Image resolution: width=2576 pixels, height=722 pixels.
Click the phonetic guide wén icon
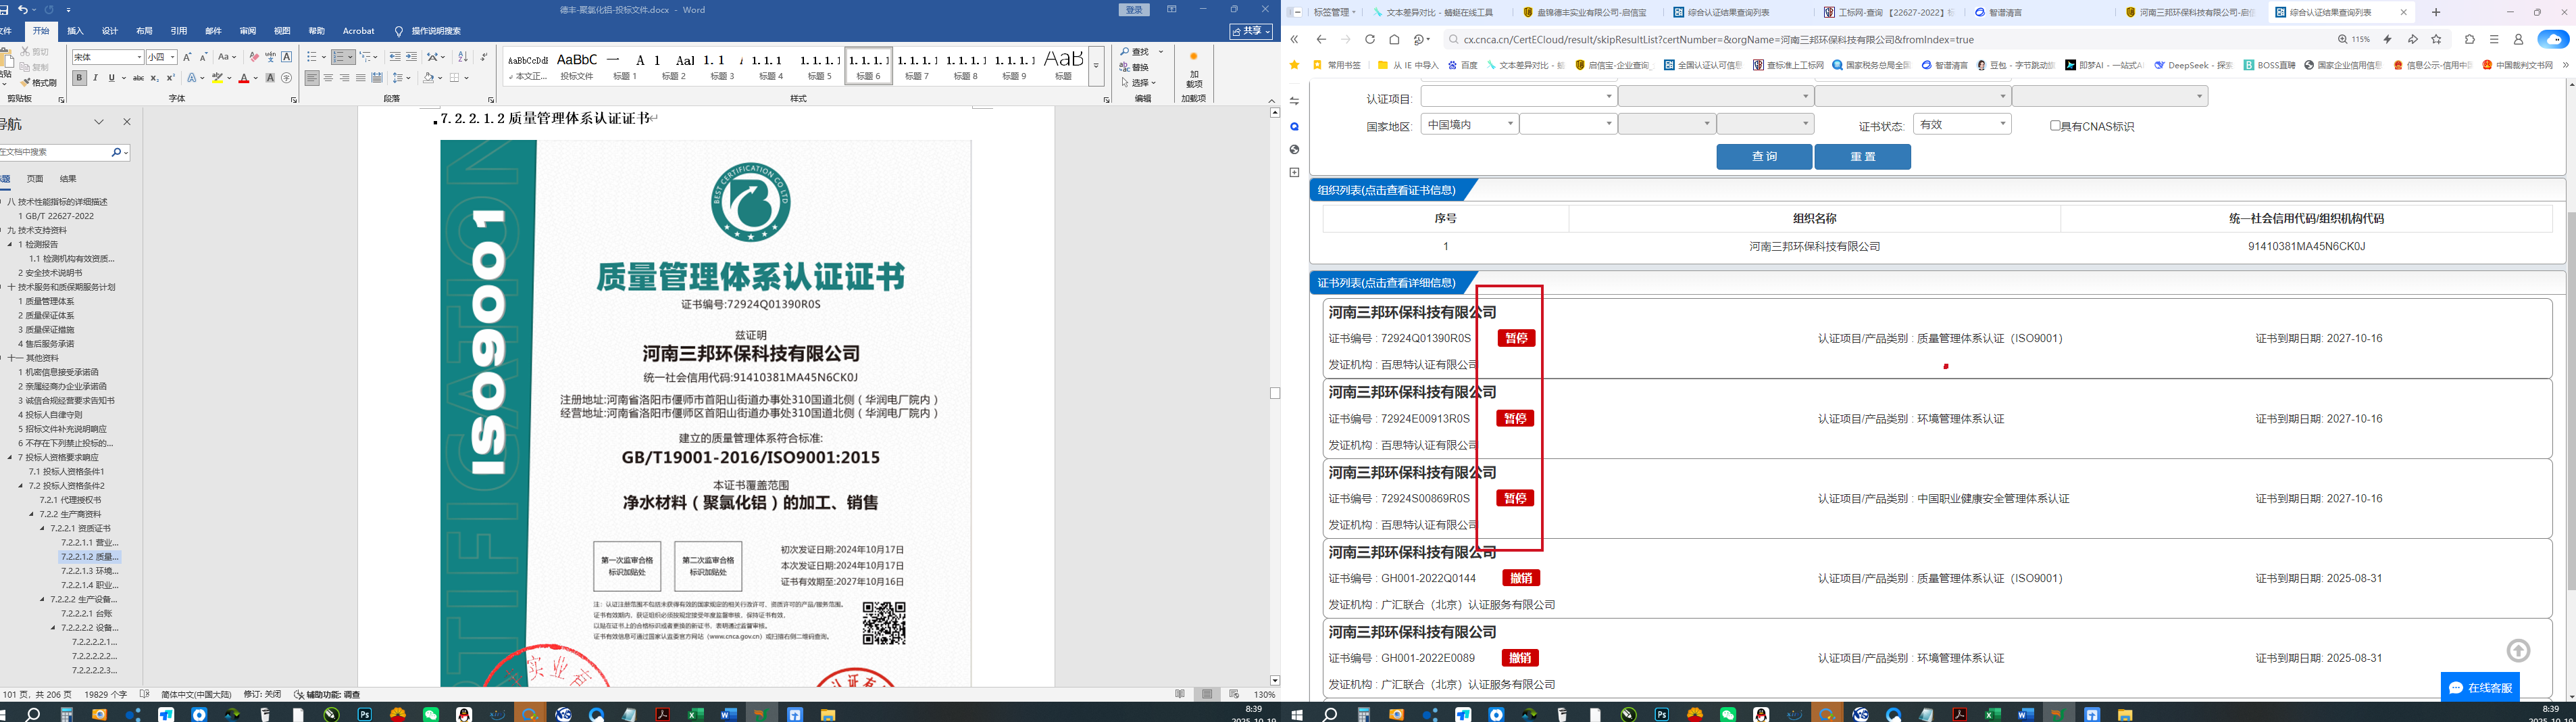(270, 57)
